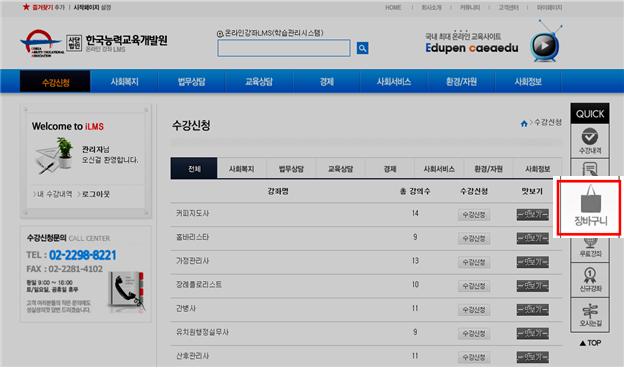Screen dimensions: 624x370
Task: Click the 로그아웃 link
Action: 96,194
